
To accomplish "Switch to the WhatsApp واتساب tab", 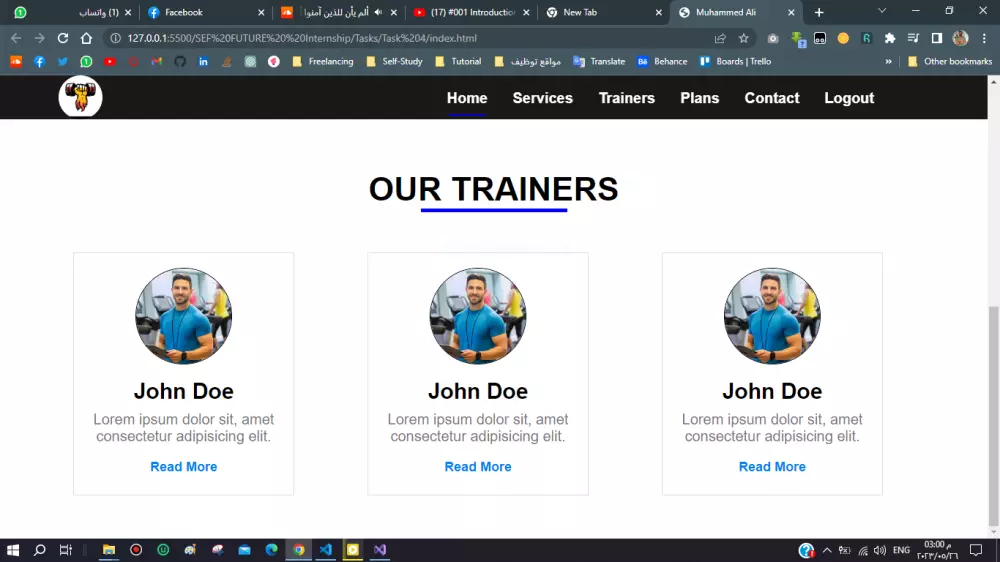I will coord(71,12).
